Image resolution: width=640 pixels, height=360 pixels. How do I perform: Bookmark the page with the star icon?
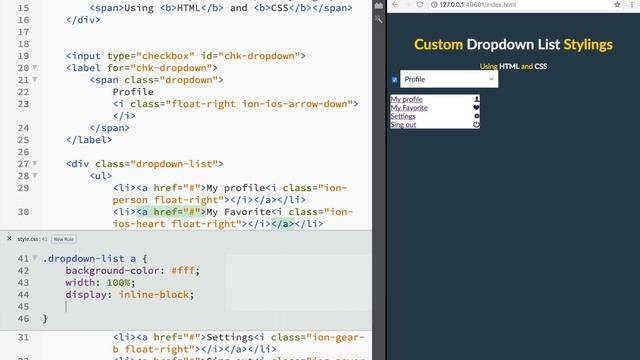(x=617, y=4)
